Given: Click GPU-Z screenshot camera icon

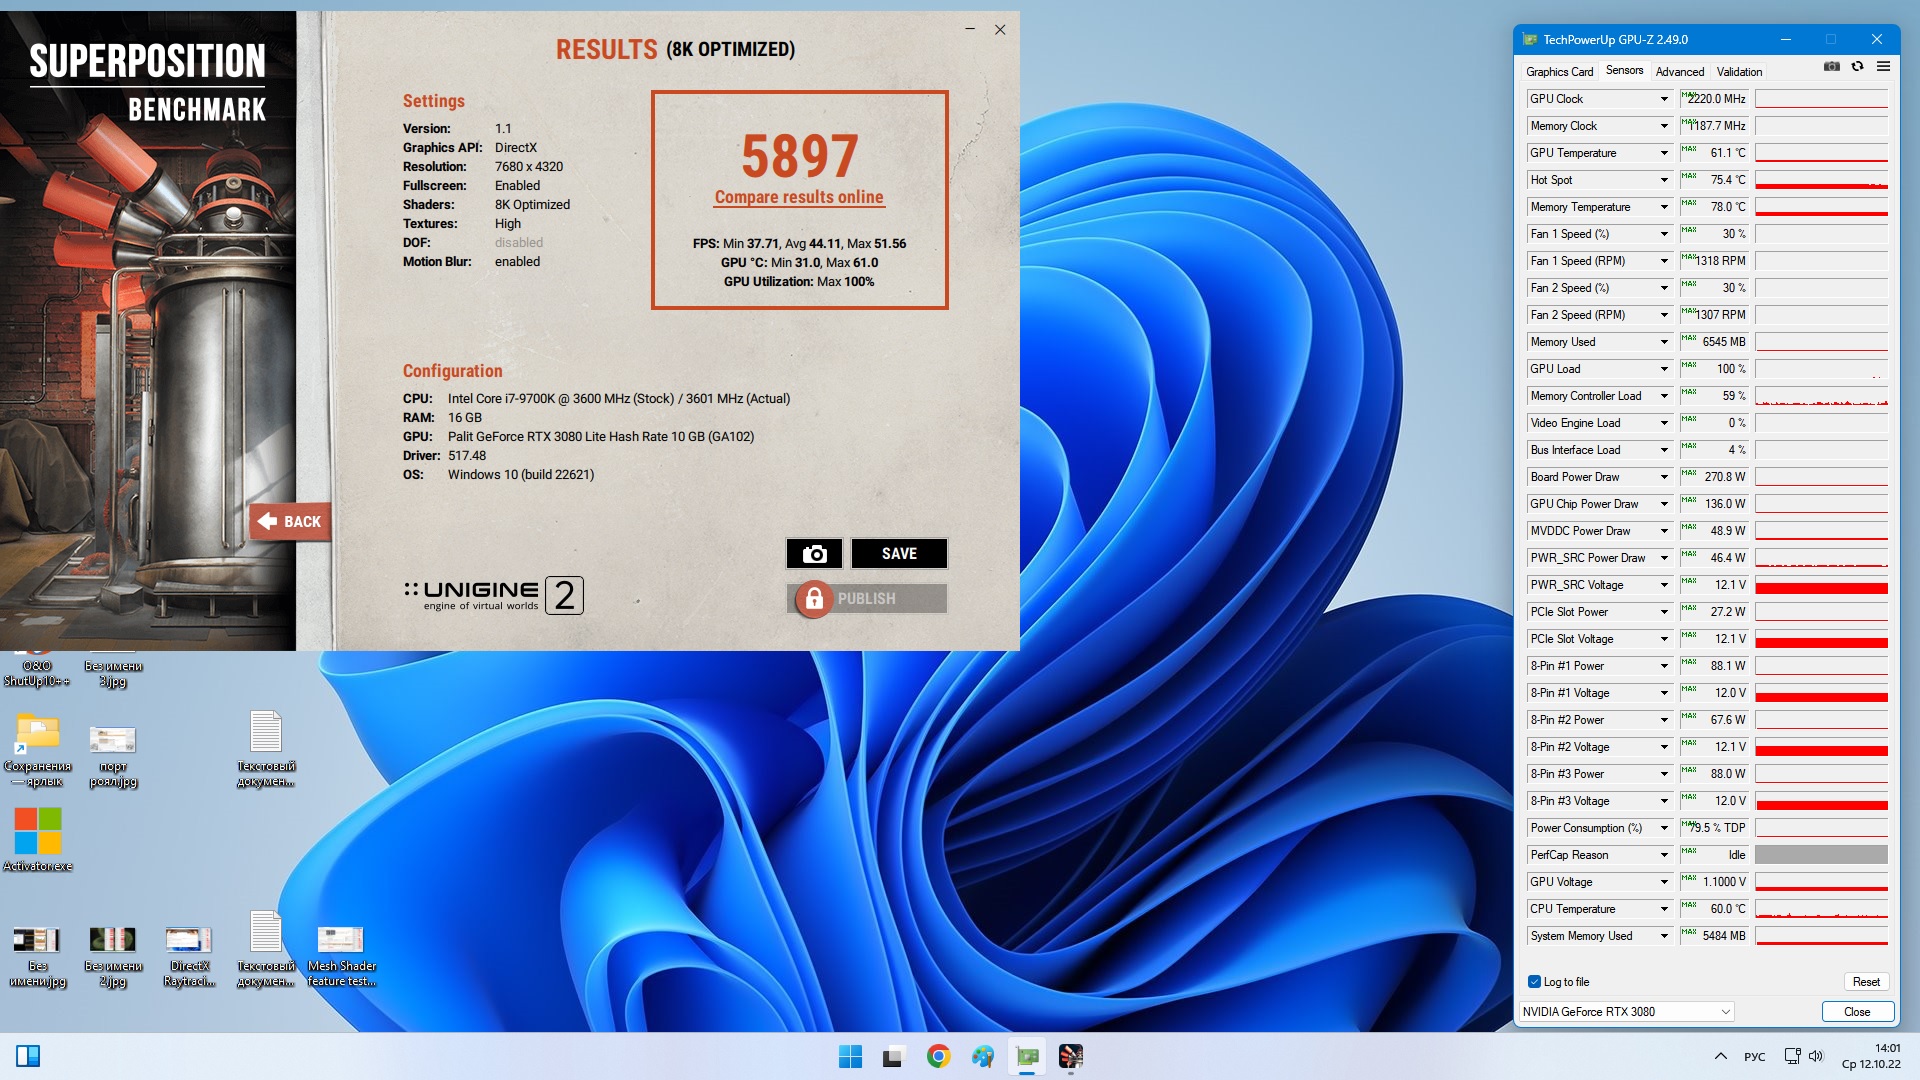Looking at the screenshot, I should (x=1831, y=67).
